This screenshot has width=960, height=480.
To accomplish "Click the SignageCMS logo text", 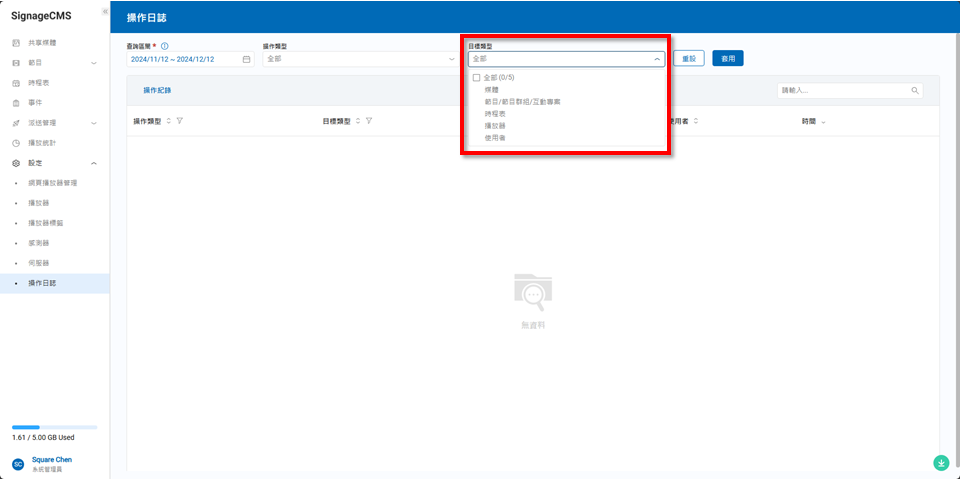I will click(x=41, y=16).
